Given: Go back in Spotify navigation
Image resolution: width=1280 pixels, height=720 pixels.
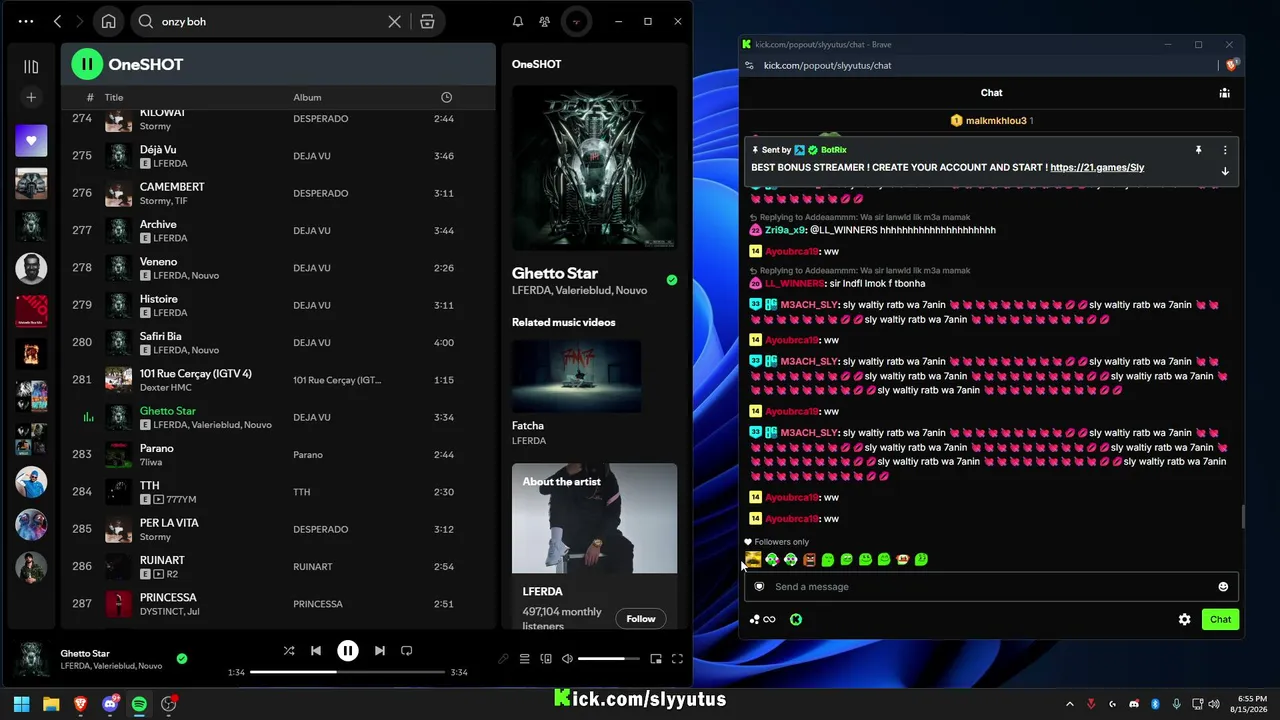Looking at the screenshot, I should (57, 21).
